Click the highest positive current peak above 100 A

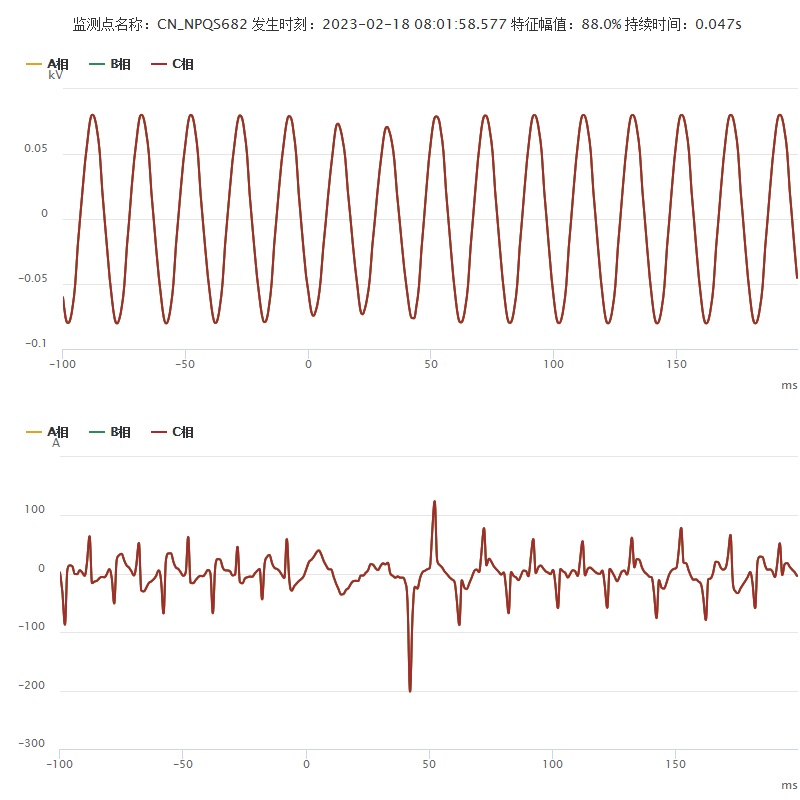pos(434,502)
